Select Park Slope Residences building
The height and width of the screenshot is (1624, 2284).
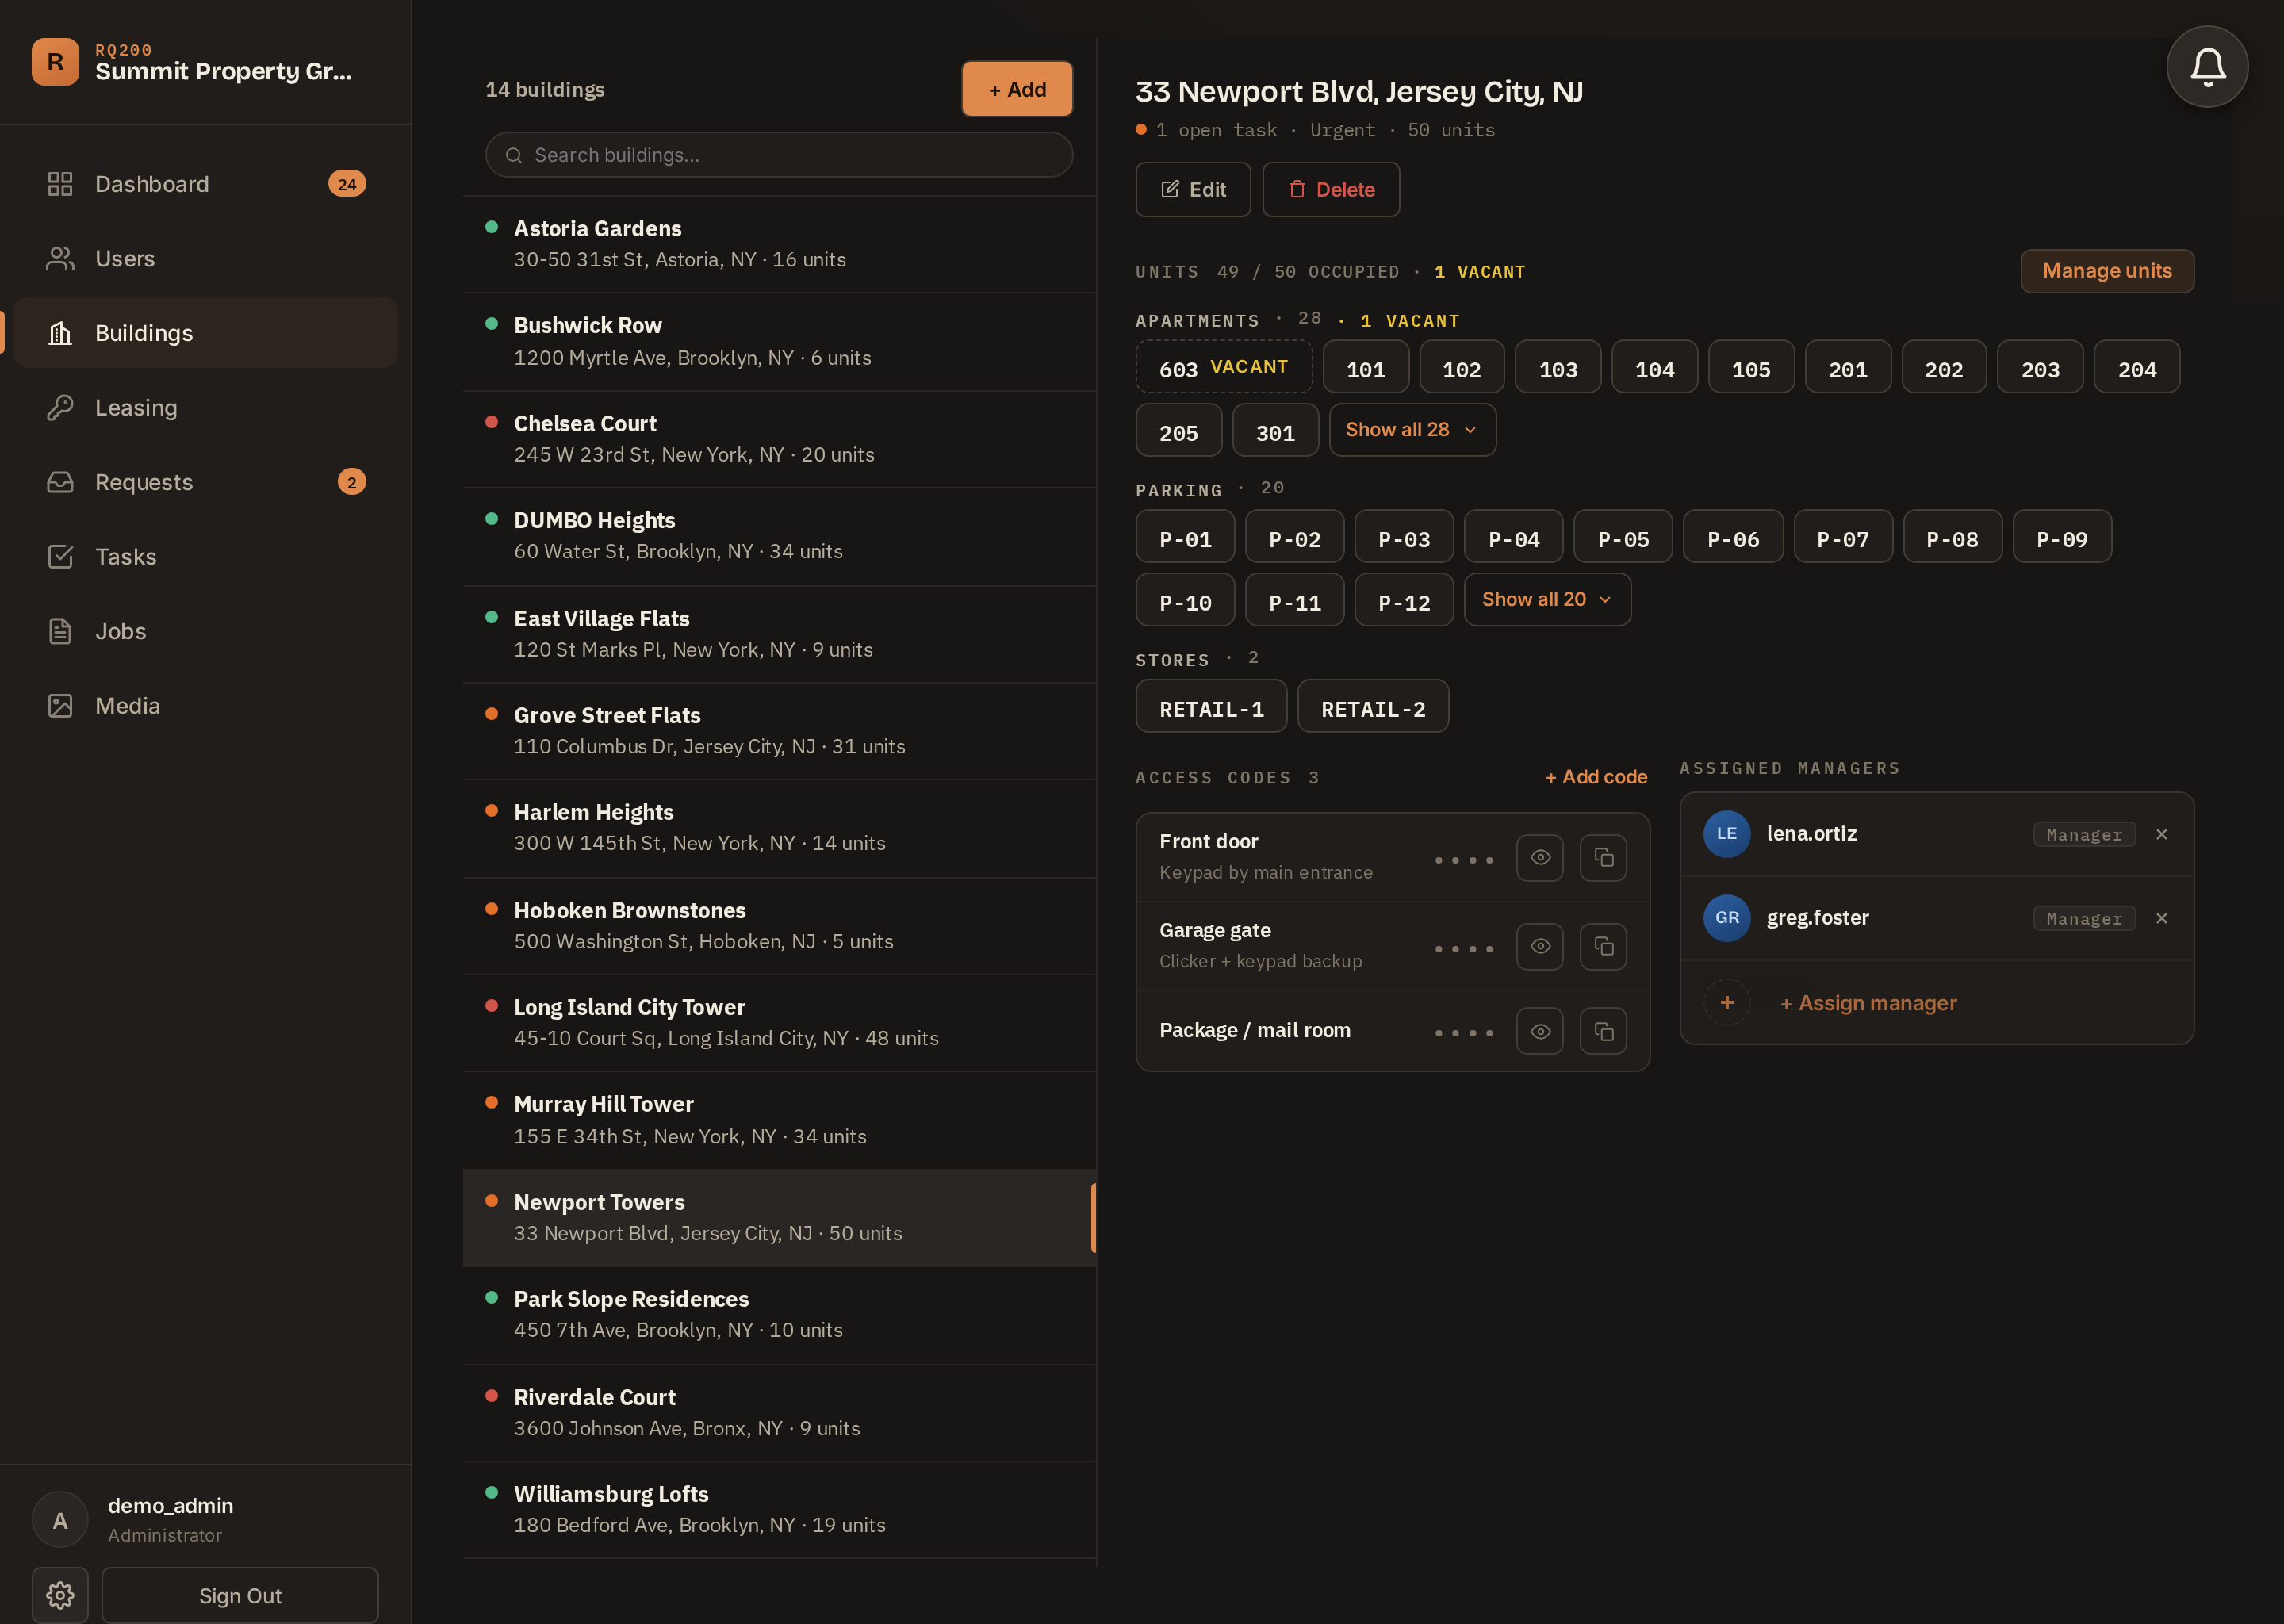[780, 1315]
